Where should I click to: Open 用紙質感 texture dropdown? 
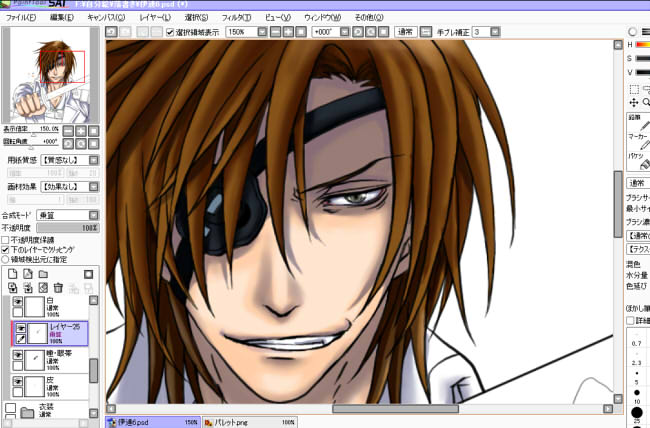[94, 160]
